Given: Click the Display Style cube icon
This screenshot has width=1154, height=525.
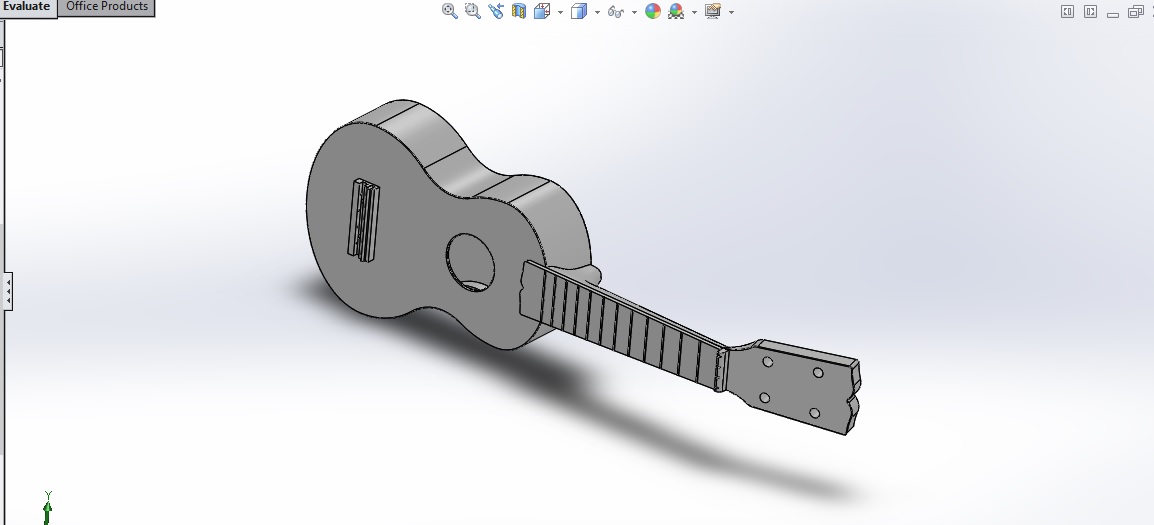Looking at the screenshot, I should click(x=579, y=11).
